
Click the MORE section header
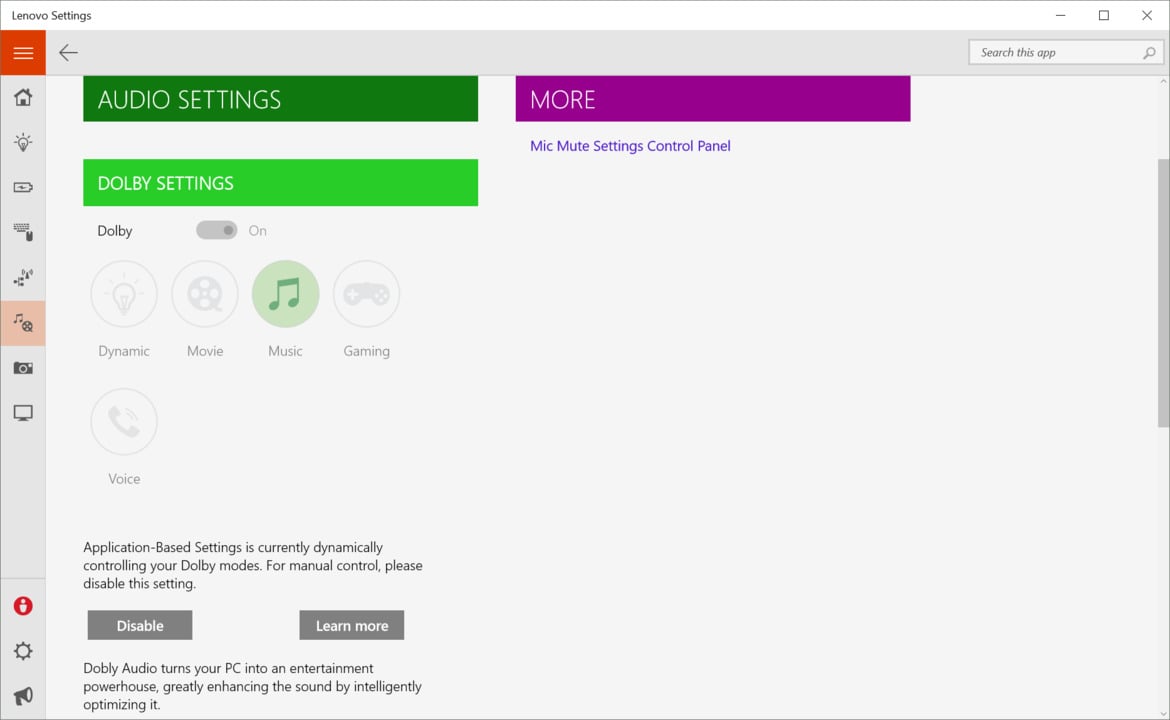tap(713, 98)
